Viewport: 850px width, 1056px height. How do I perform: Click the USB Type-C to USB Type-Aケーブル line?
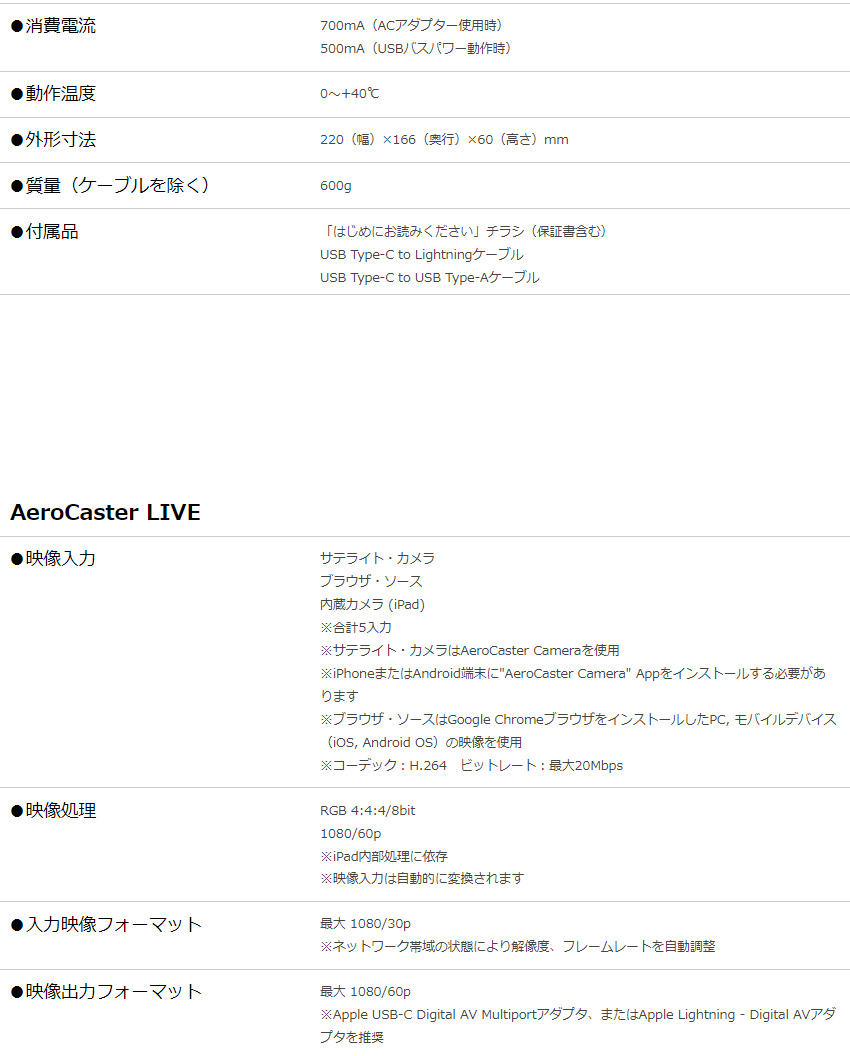(x=430, y=277)
